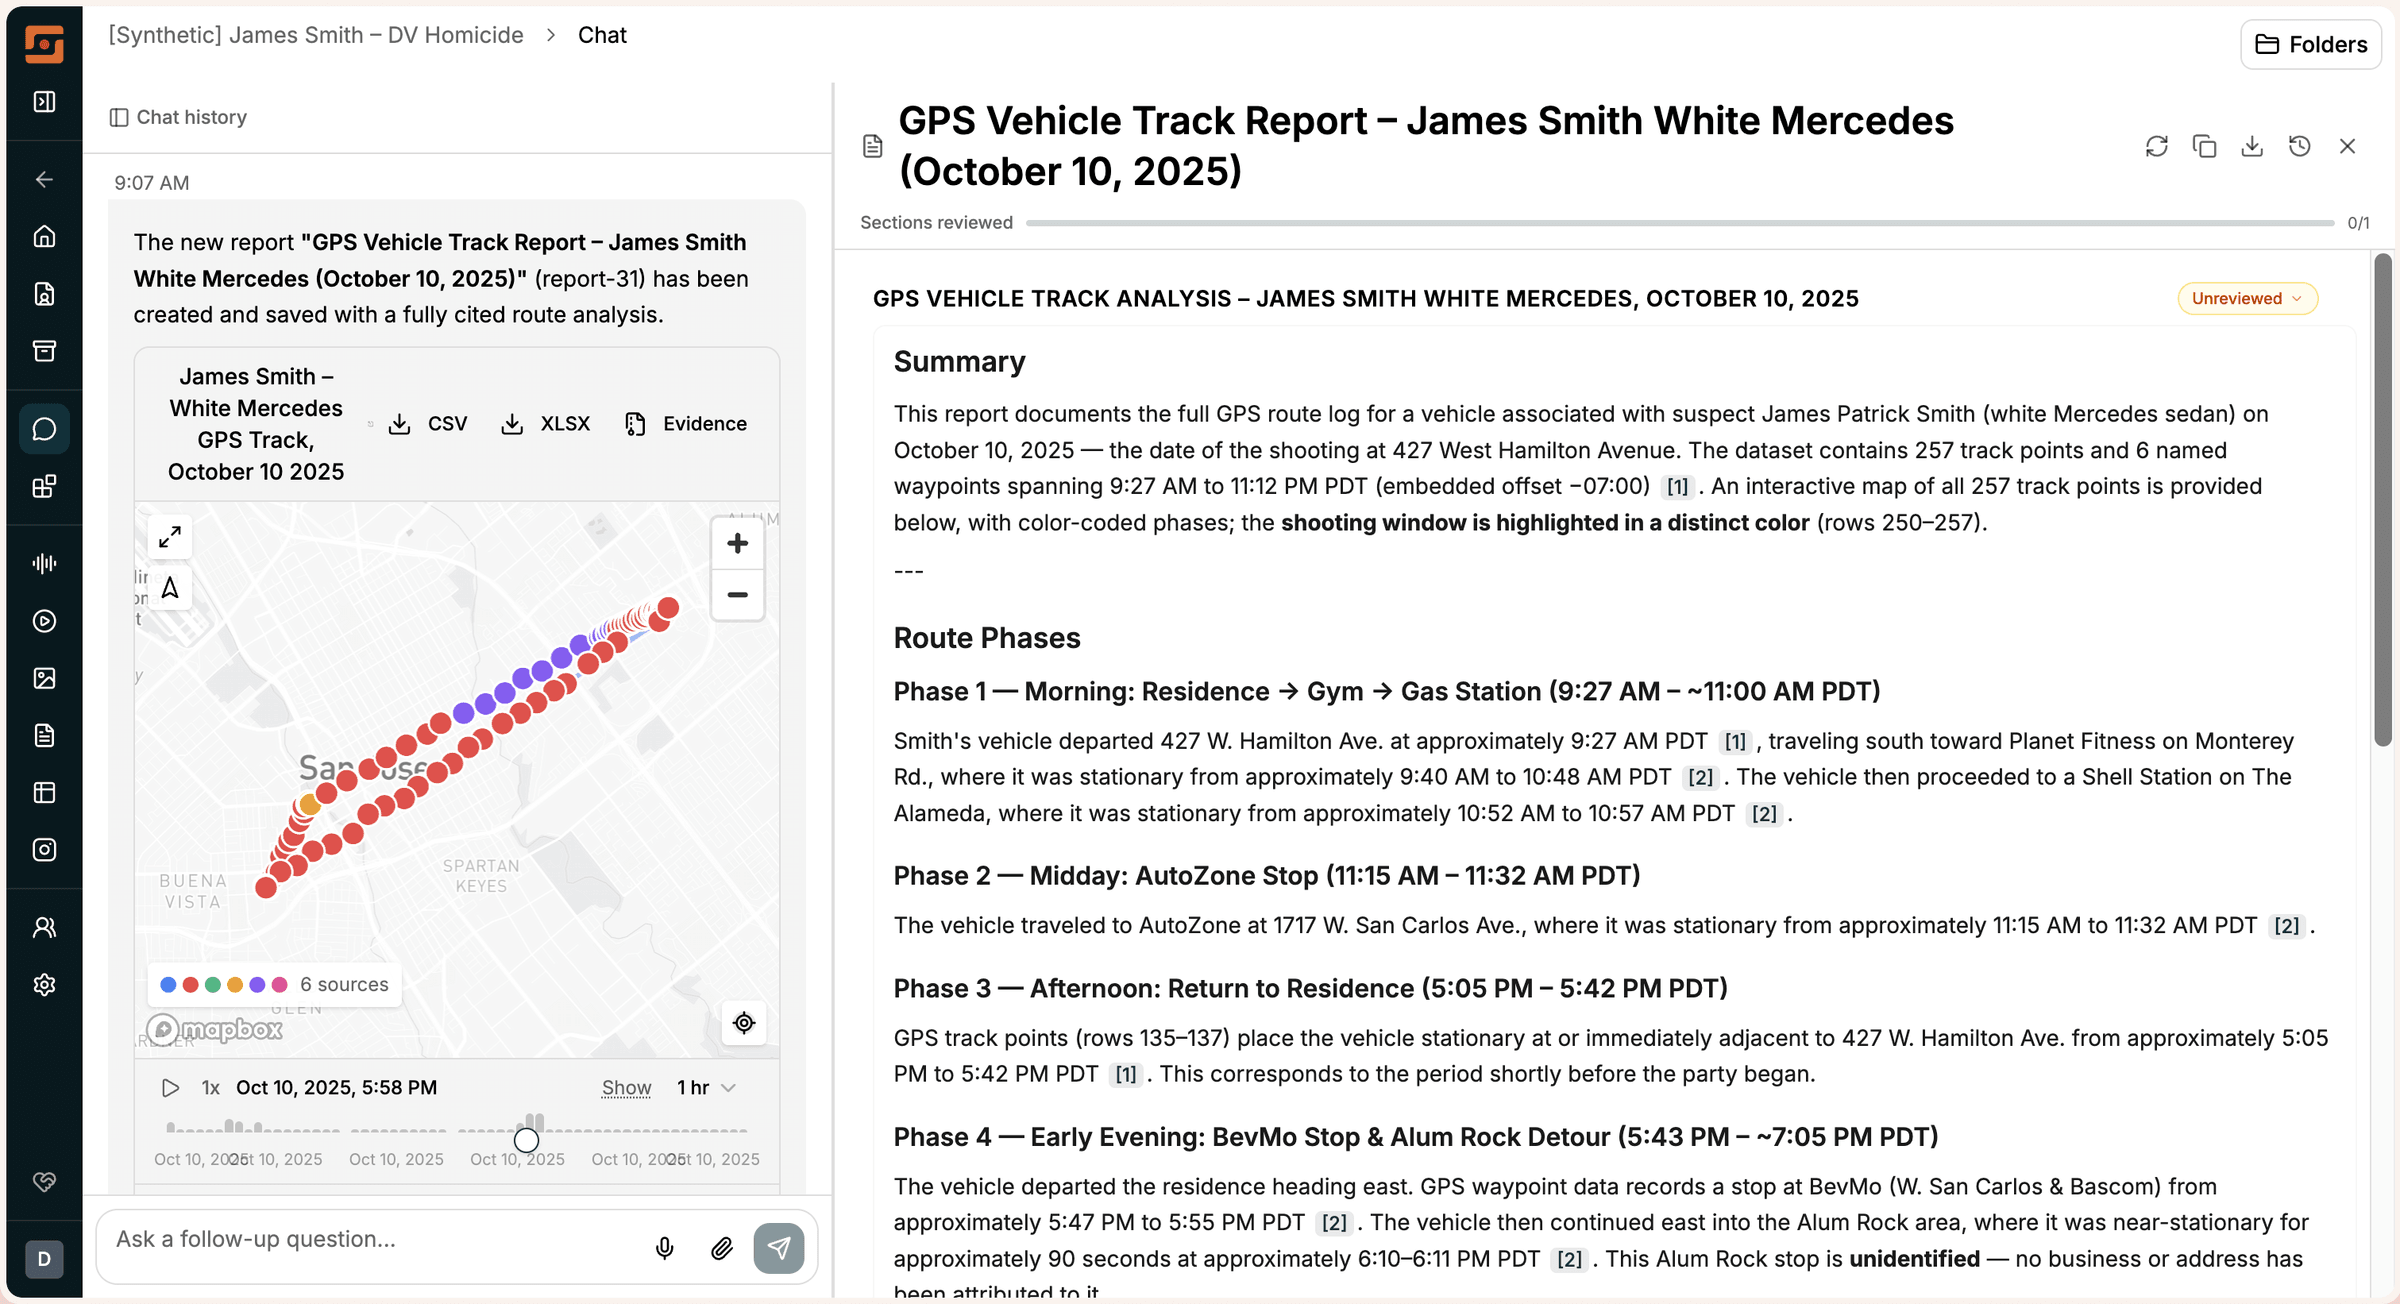This screenshot has height=1304, width=2400.
Task: Download the GPS track as CSV
Action: [x=428, y=424]
